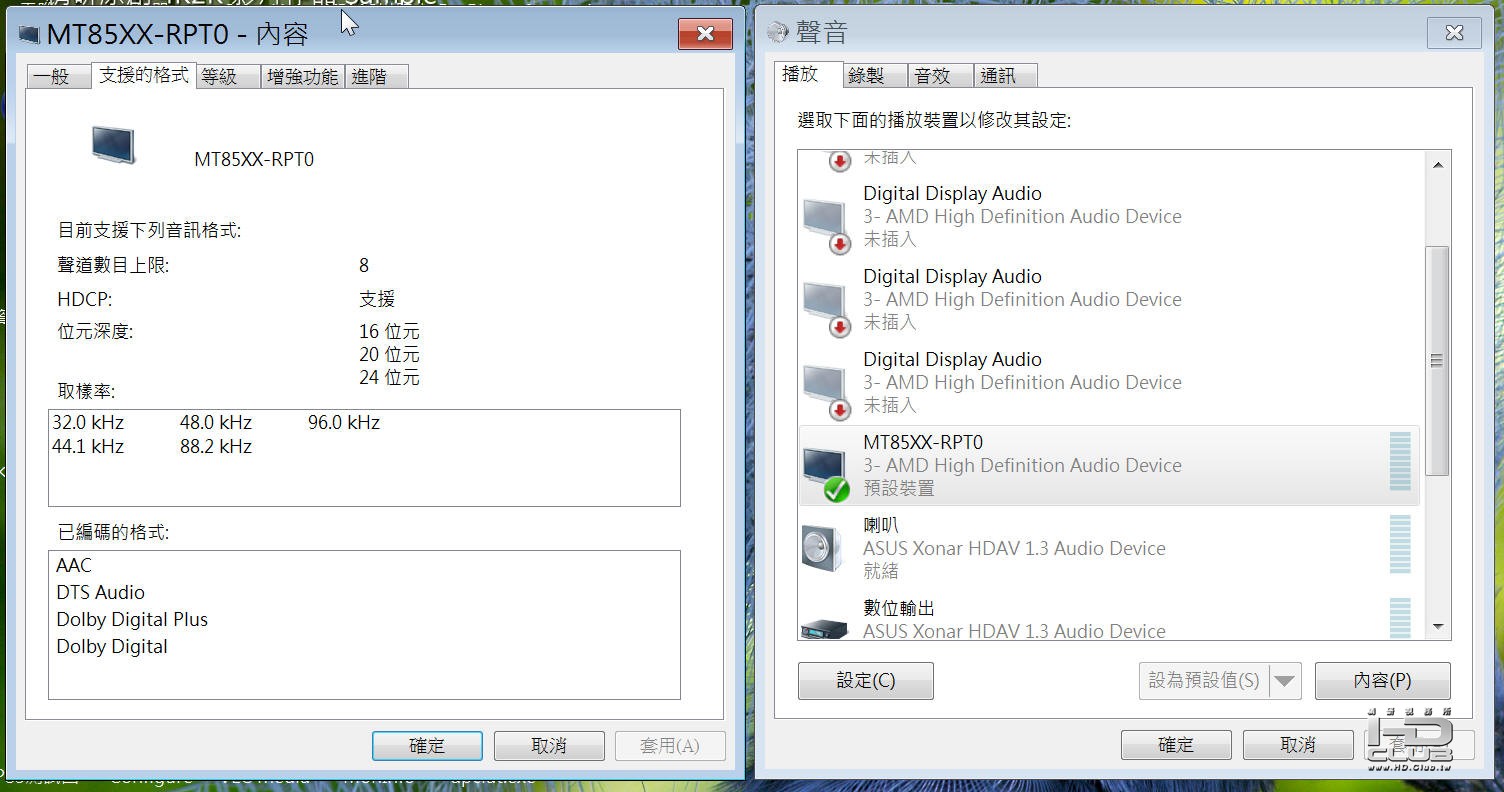Click the 設為預設值(S) button
The image size is (1504, 792).
[x=1204, y=681]
